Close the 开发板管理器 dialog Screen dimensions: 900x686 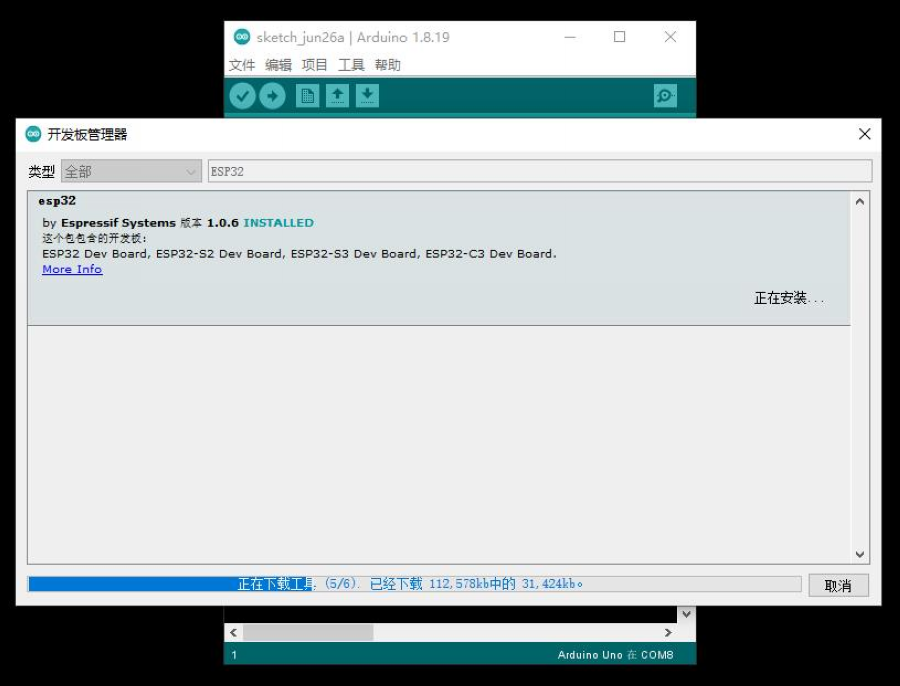(864, 134)
